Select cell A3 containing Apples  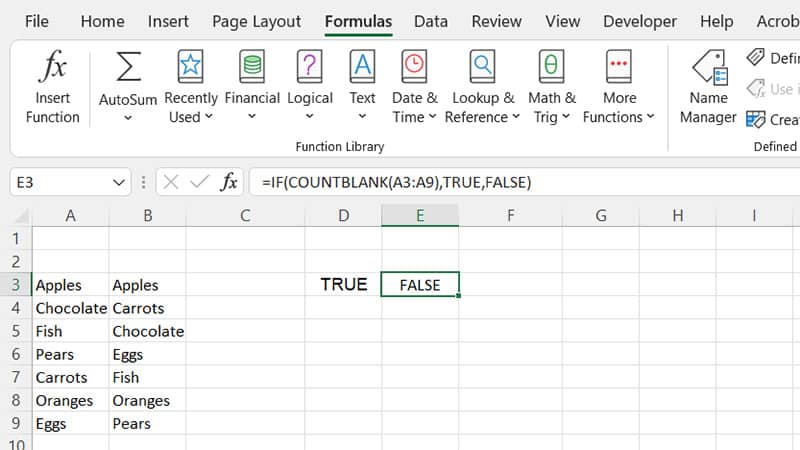point(70,285)
